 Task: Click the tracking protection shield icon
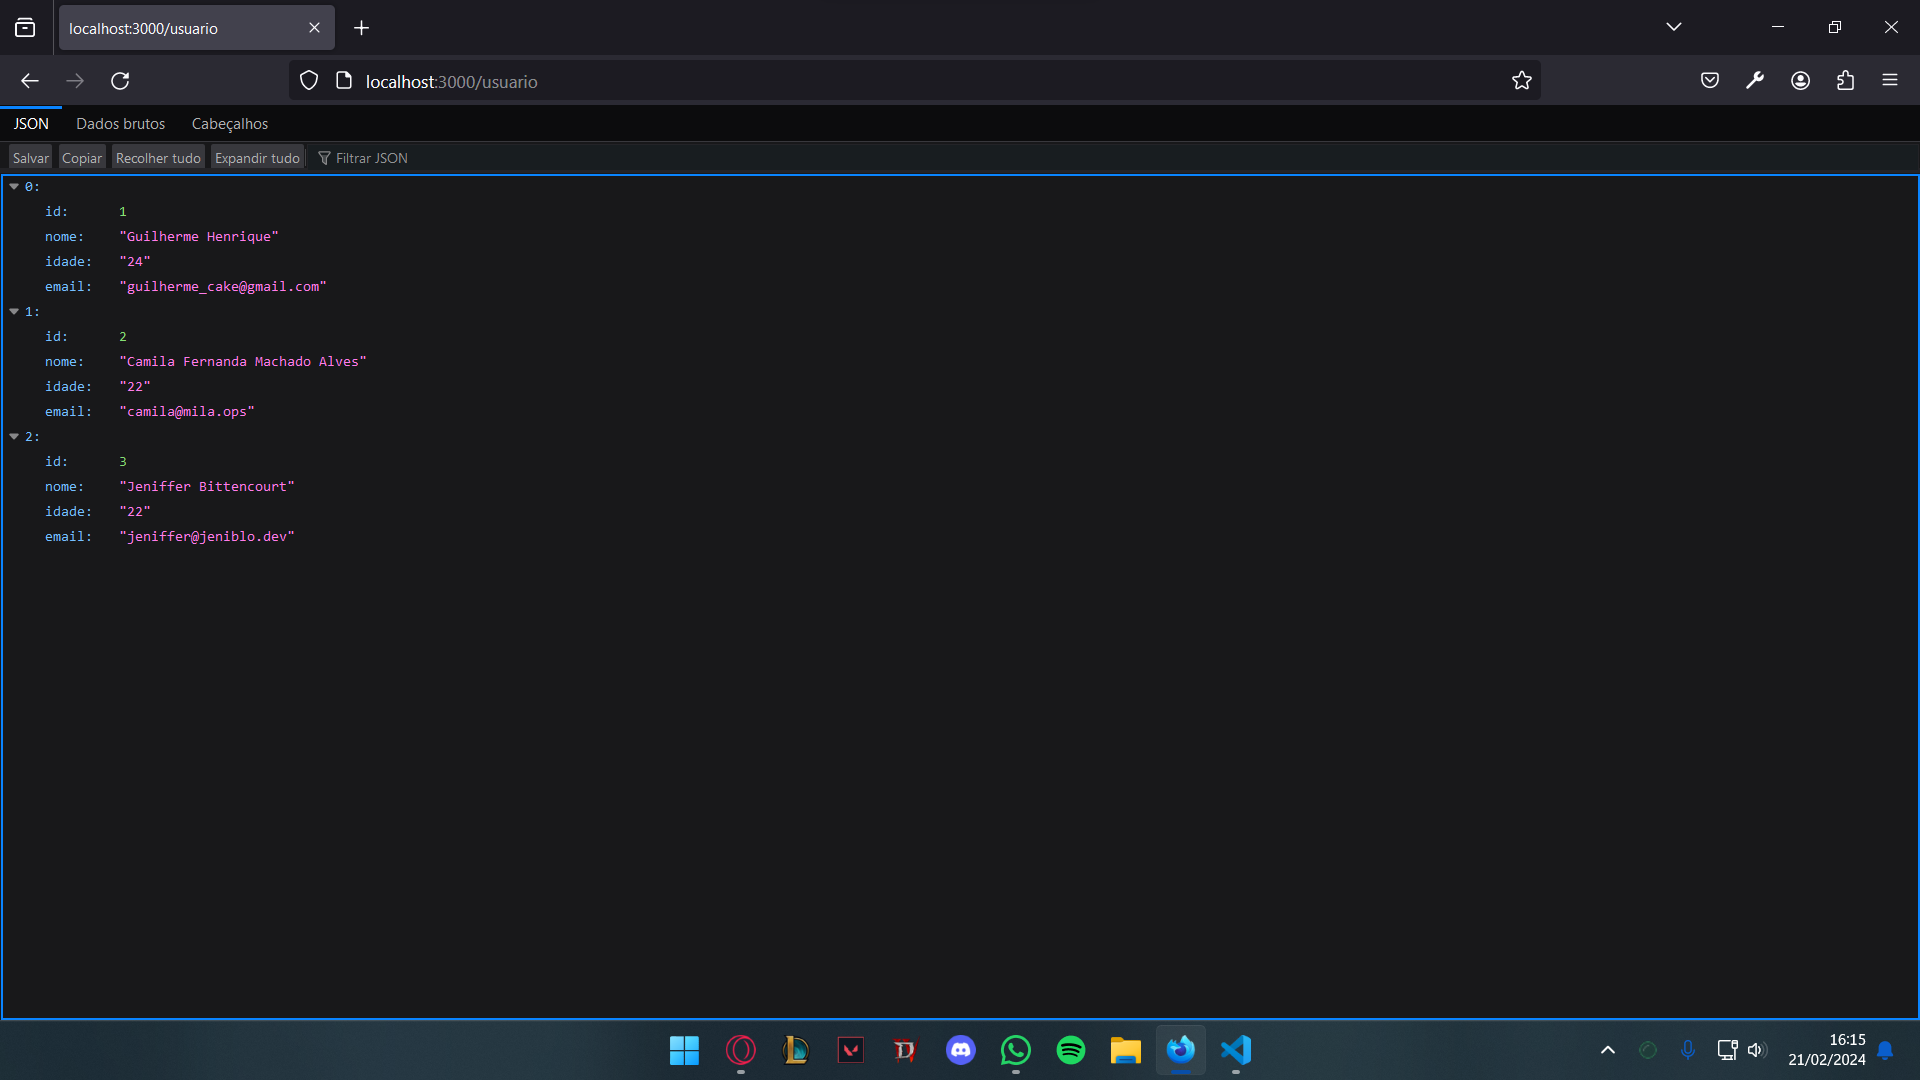click(309, 81)
